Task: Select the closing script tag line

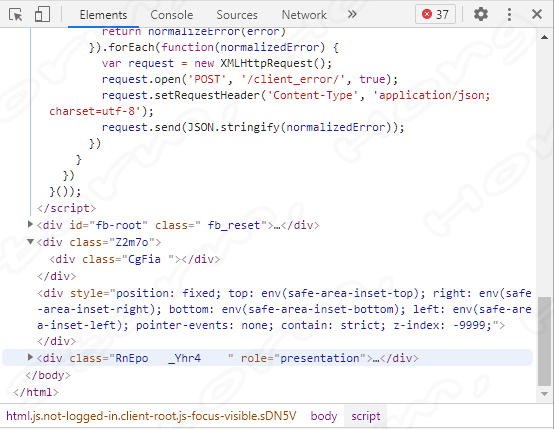Action: 66,208
